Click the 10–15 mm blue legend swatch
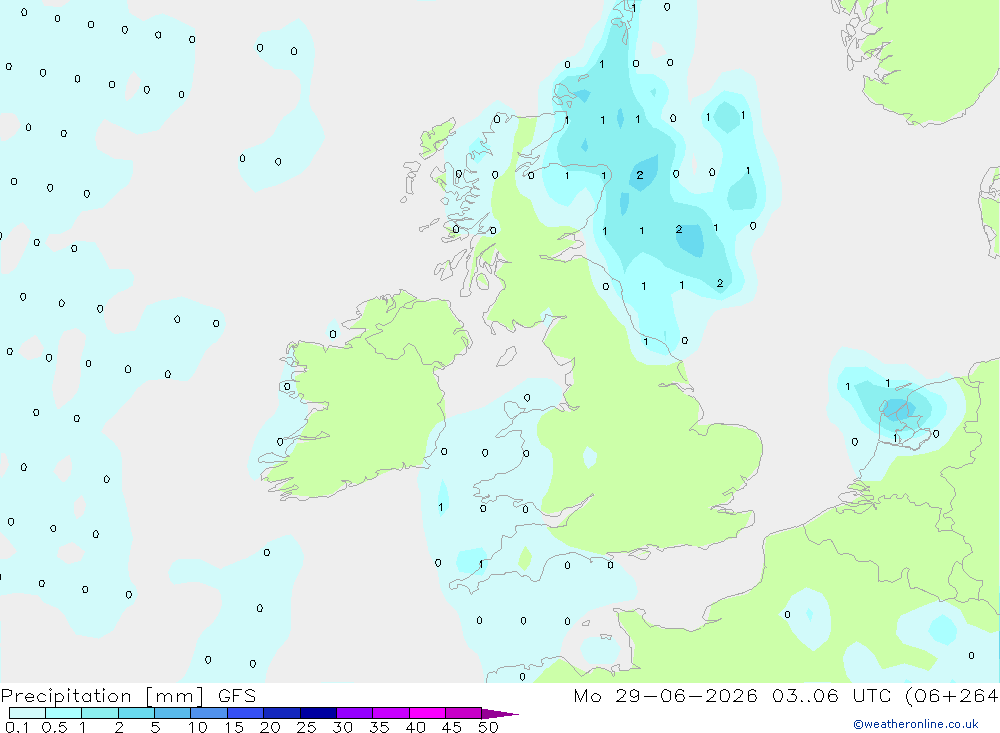The image size is (1000, 733). coord(209,713)
